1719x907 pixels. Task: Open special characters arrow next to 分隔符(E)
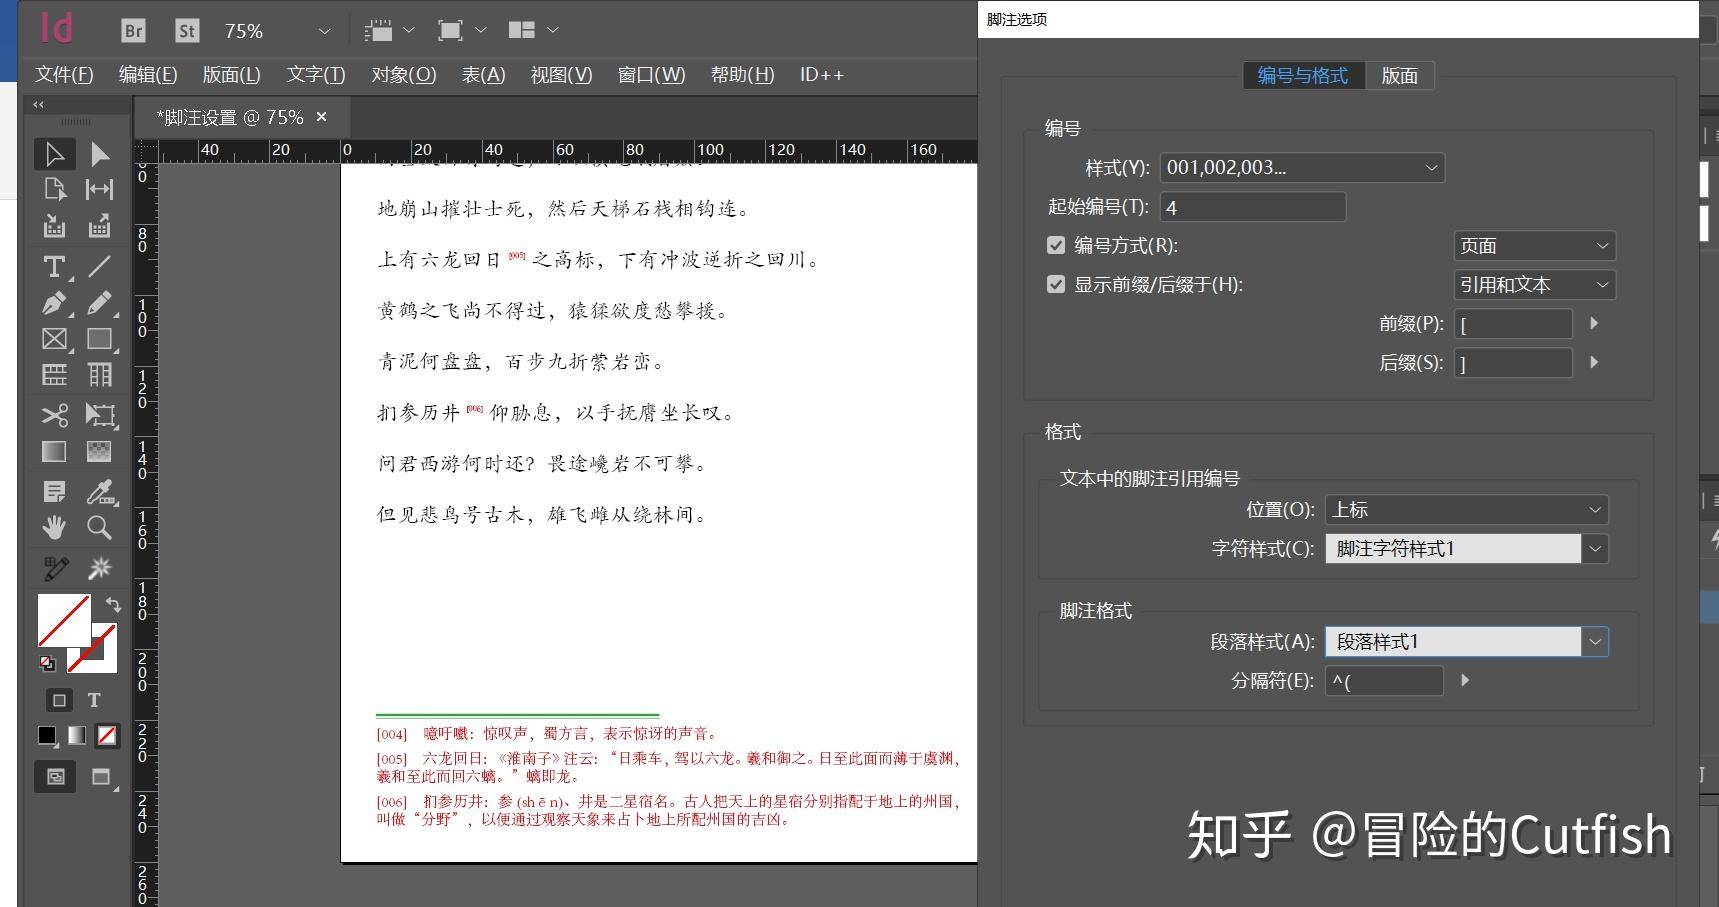1465,680
